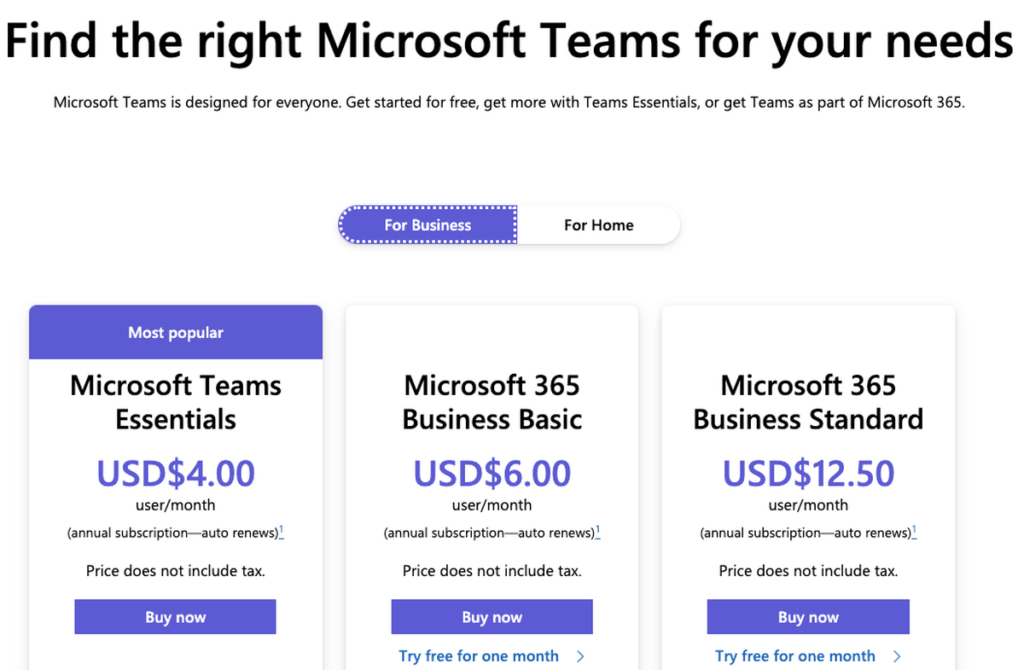Click the chevron arrow beside Business Standard's free trial
The height and width of the screenshot is (670, 1024).
pyautogui.click(x=895, y=656)
